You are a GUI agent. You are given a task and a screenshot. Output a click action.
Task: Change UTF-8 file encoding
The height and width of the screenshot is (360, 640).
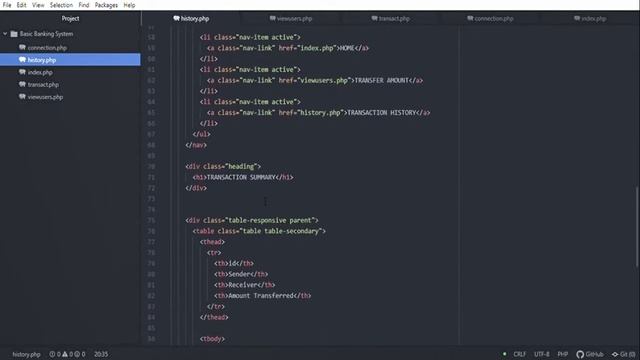pyautogui.click(x=542, y=354)
